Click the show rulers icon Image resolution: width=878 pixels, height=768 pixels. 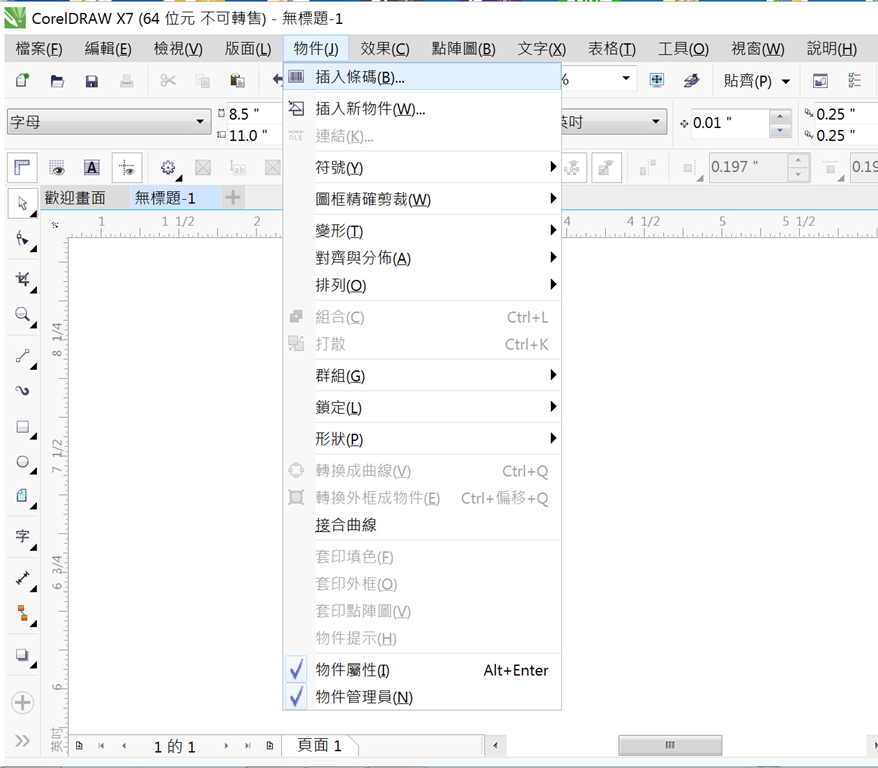(x=22, y=167)
